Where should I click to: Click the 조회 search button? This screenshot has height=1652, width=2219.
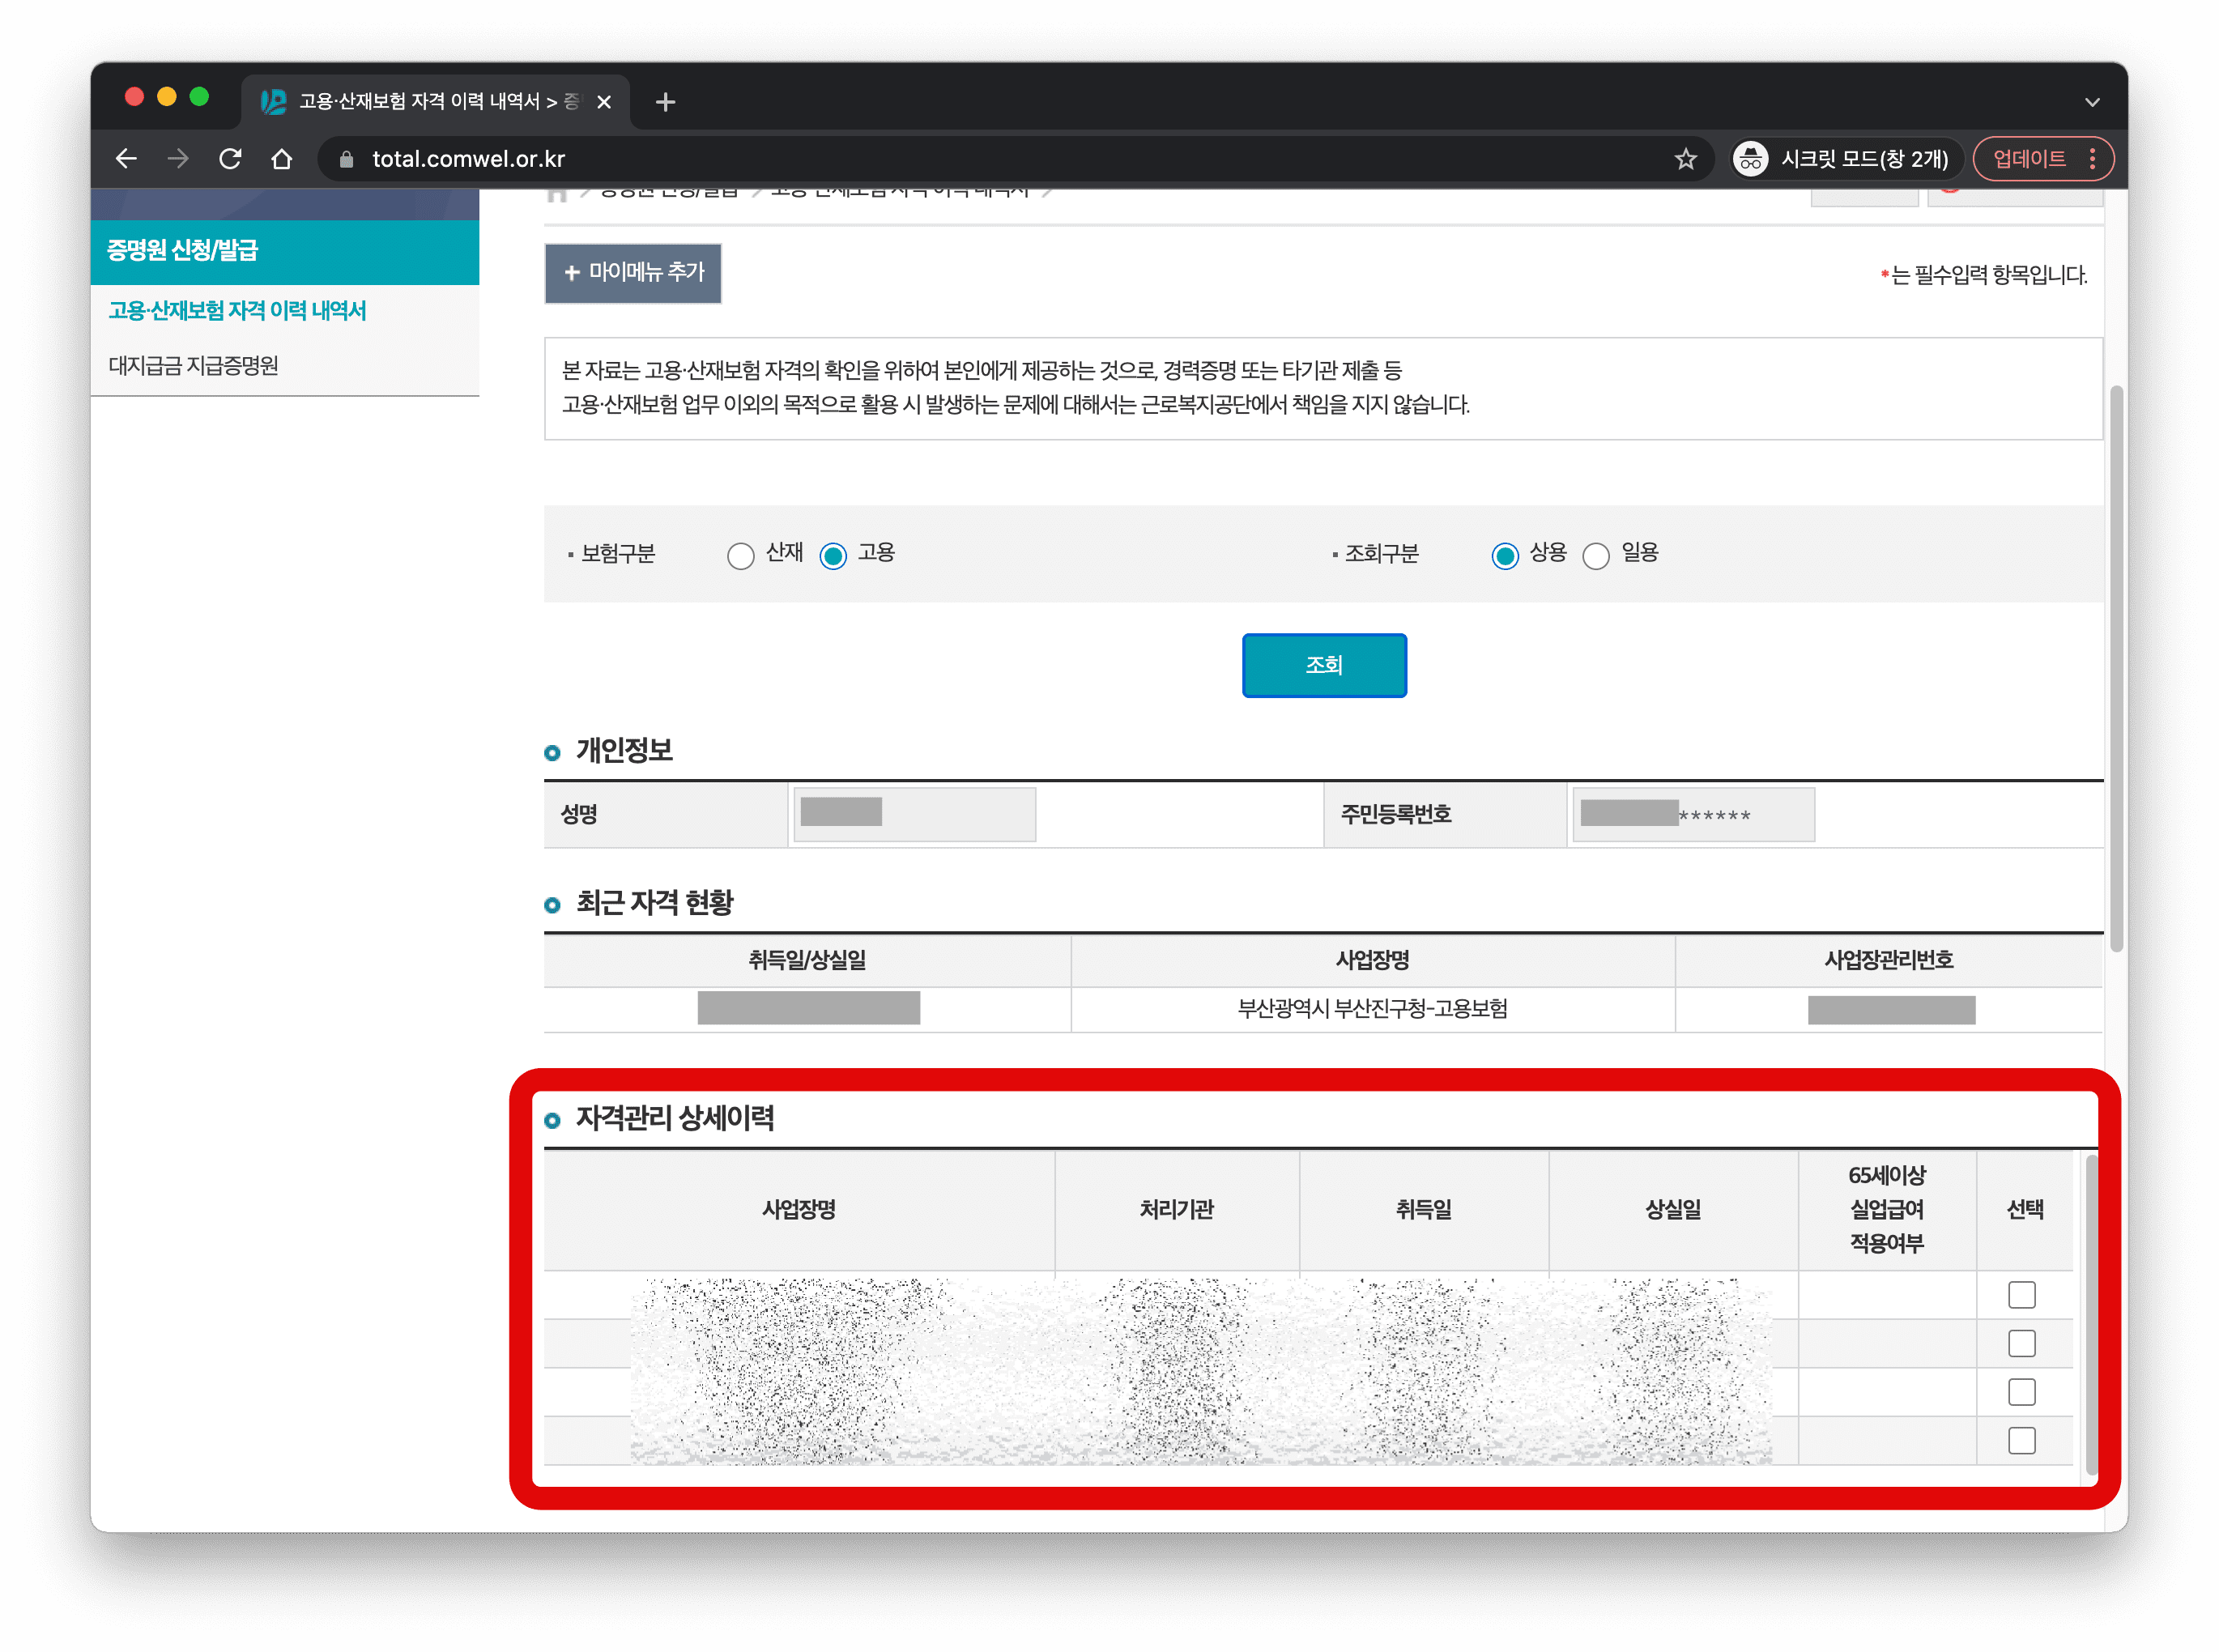(1323, 665)
